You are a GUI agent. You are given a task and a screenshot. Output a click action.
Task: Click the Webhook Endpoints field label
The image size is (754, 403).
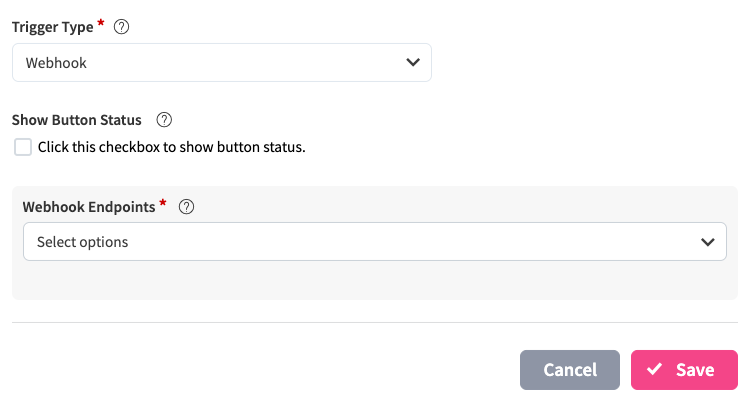(89, 207)
